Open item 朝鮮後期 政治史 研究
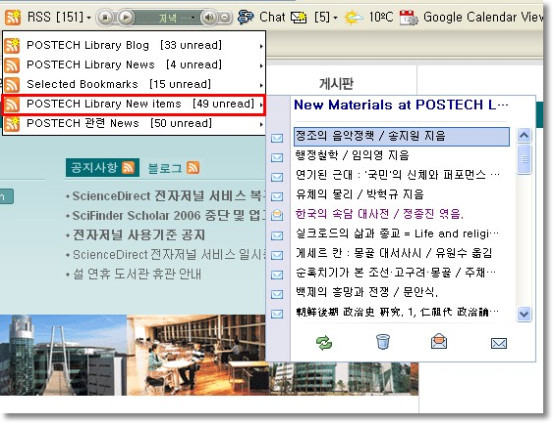This screenshot has width=553, height=423. (397, 312)
